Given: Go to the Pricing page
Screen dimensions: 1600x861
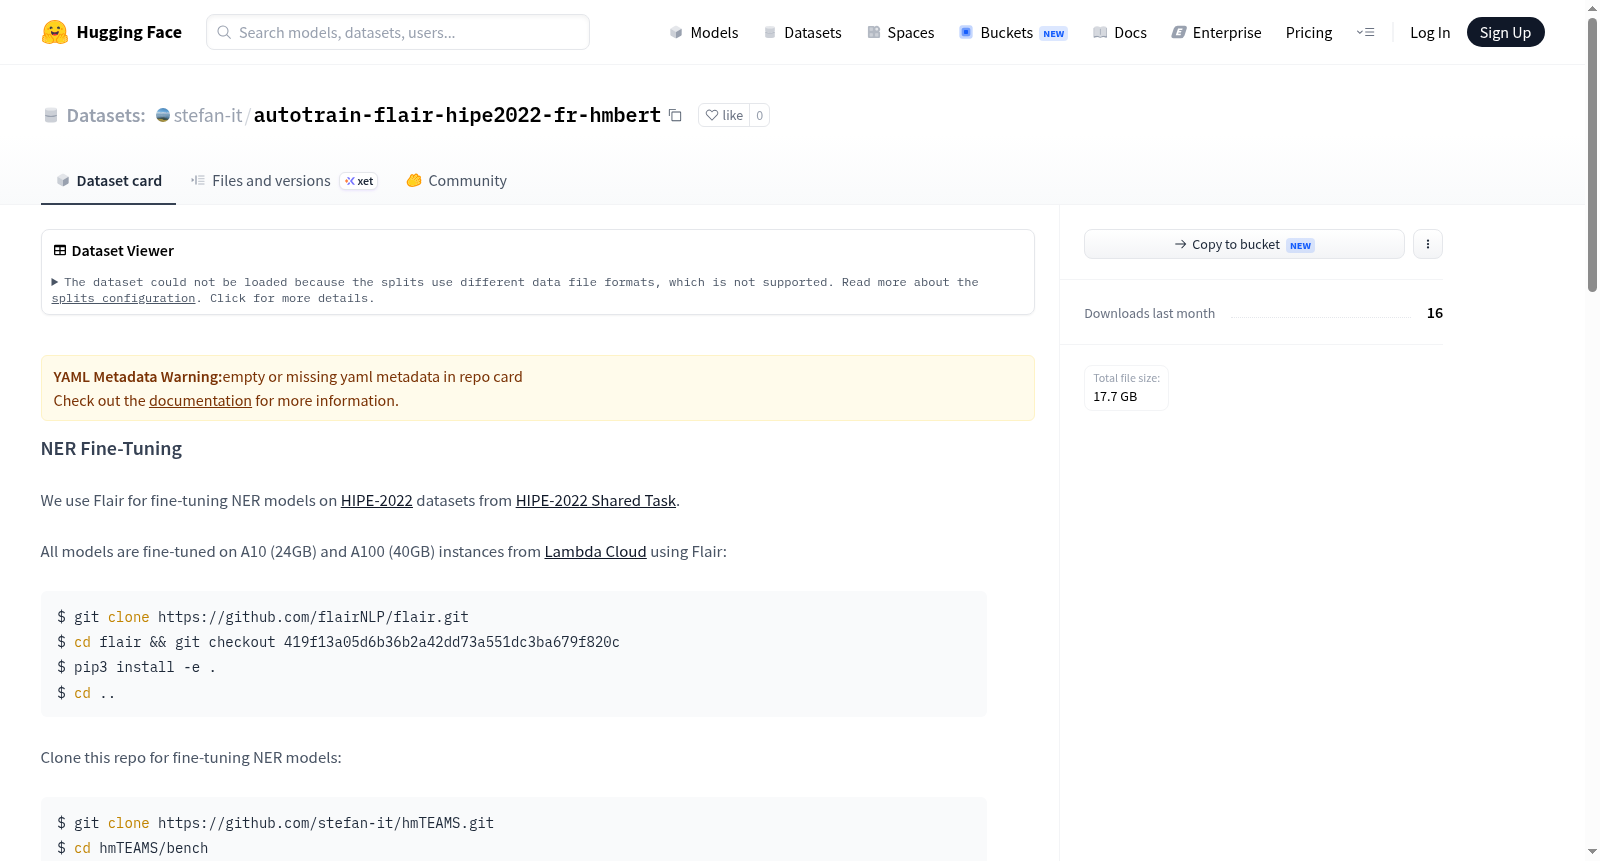Looking at the screenshot, I should [x=1309, y=33].
